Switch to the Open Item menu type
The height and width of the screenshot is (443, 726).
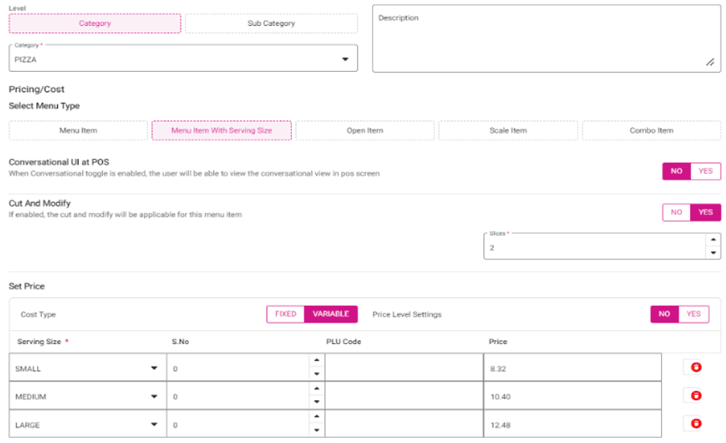[365, 131]
